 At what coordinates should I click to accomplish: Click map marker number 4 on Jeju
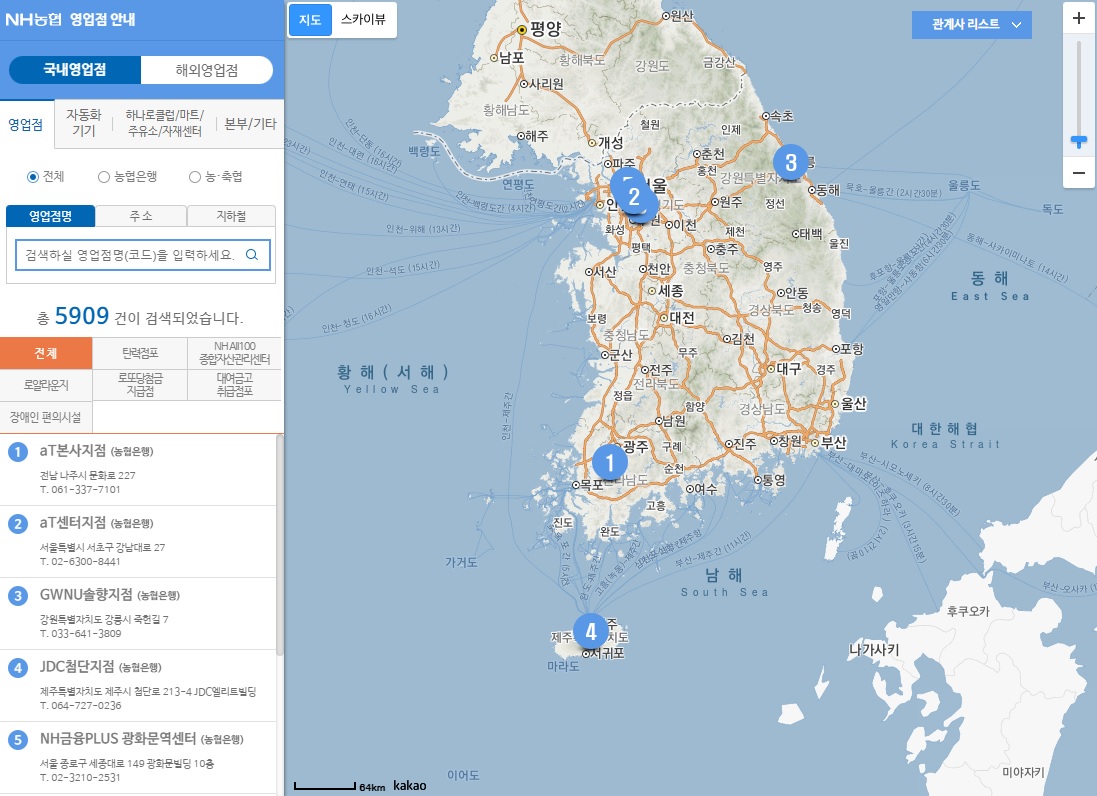pos(590,631)
